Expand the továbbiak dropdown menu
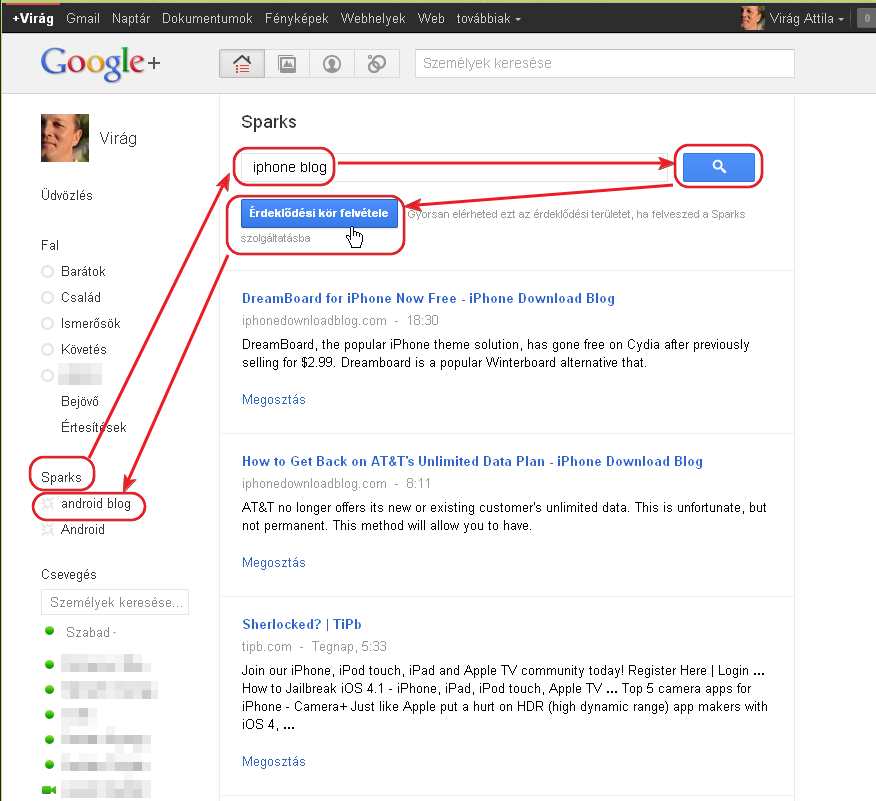The height and width of the screenshot is (801, 876). 488,18
